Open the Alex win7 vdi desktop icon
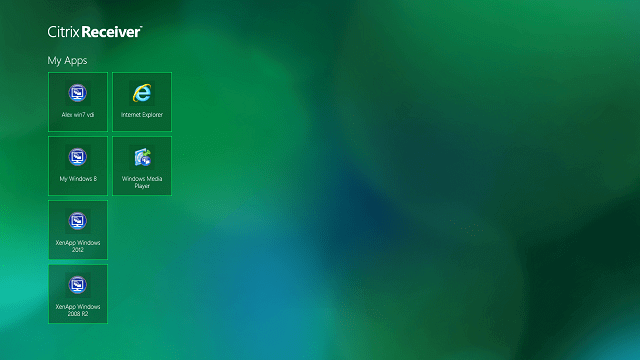Image resolution: width=640 pixels, height=360 pixels. tap(78, 93)
